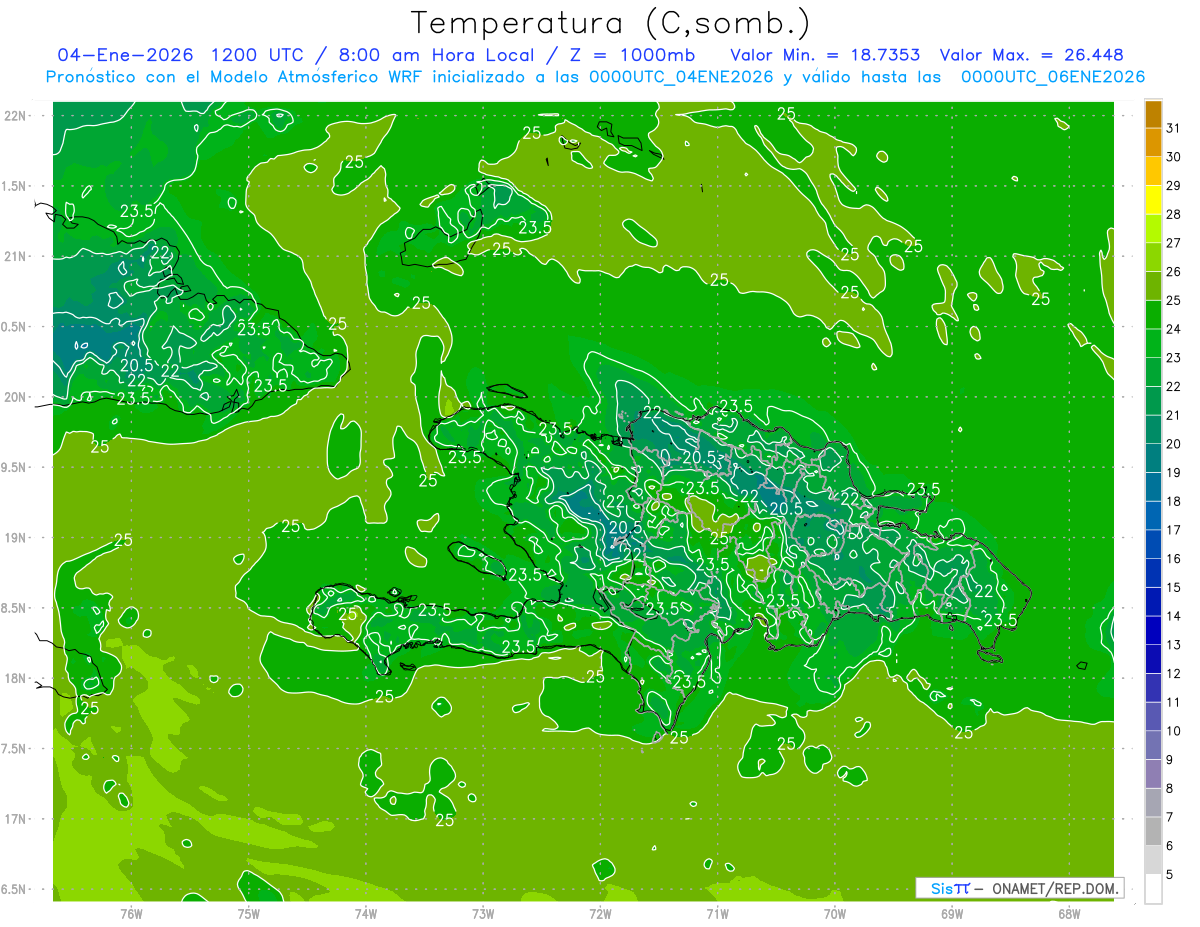Click the title "Temperatura (C,somb.)"
1200x927 pixels.
(611, 23)
